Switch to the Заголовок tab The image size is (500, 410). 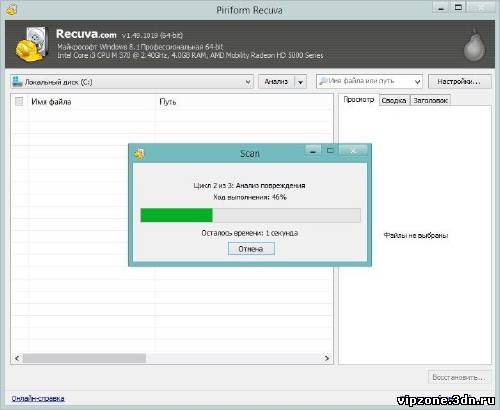tap(430, 100)
